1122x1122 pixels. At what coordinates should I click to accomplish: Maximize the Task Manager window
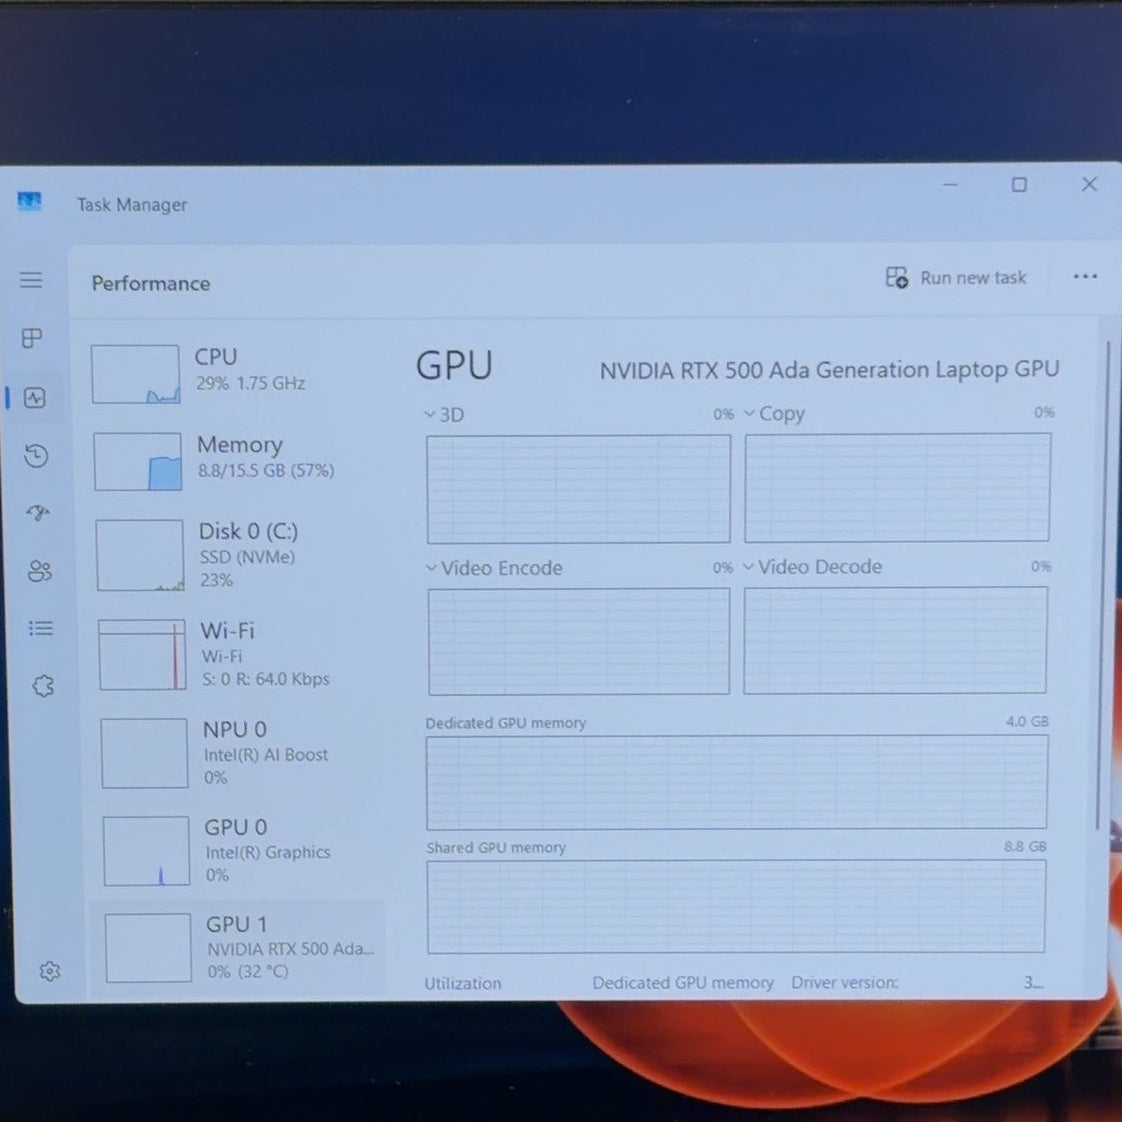tap(1019, 185)
